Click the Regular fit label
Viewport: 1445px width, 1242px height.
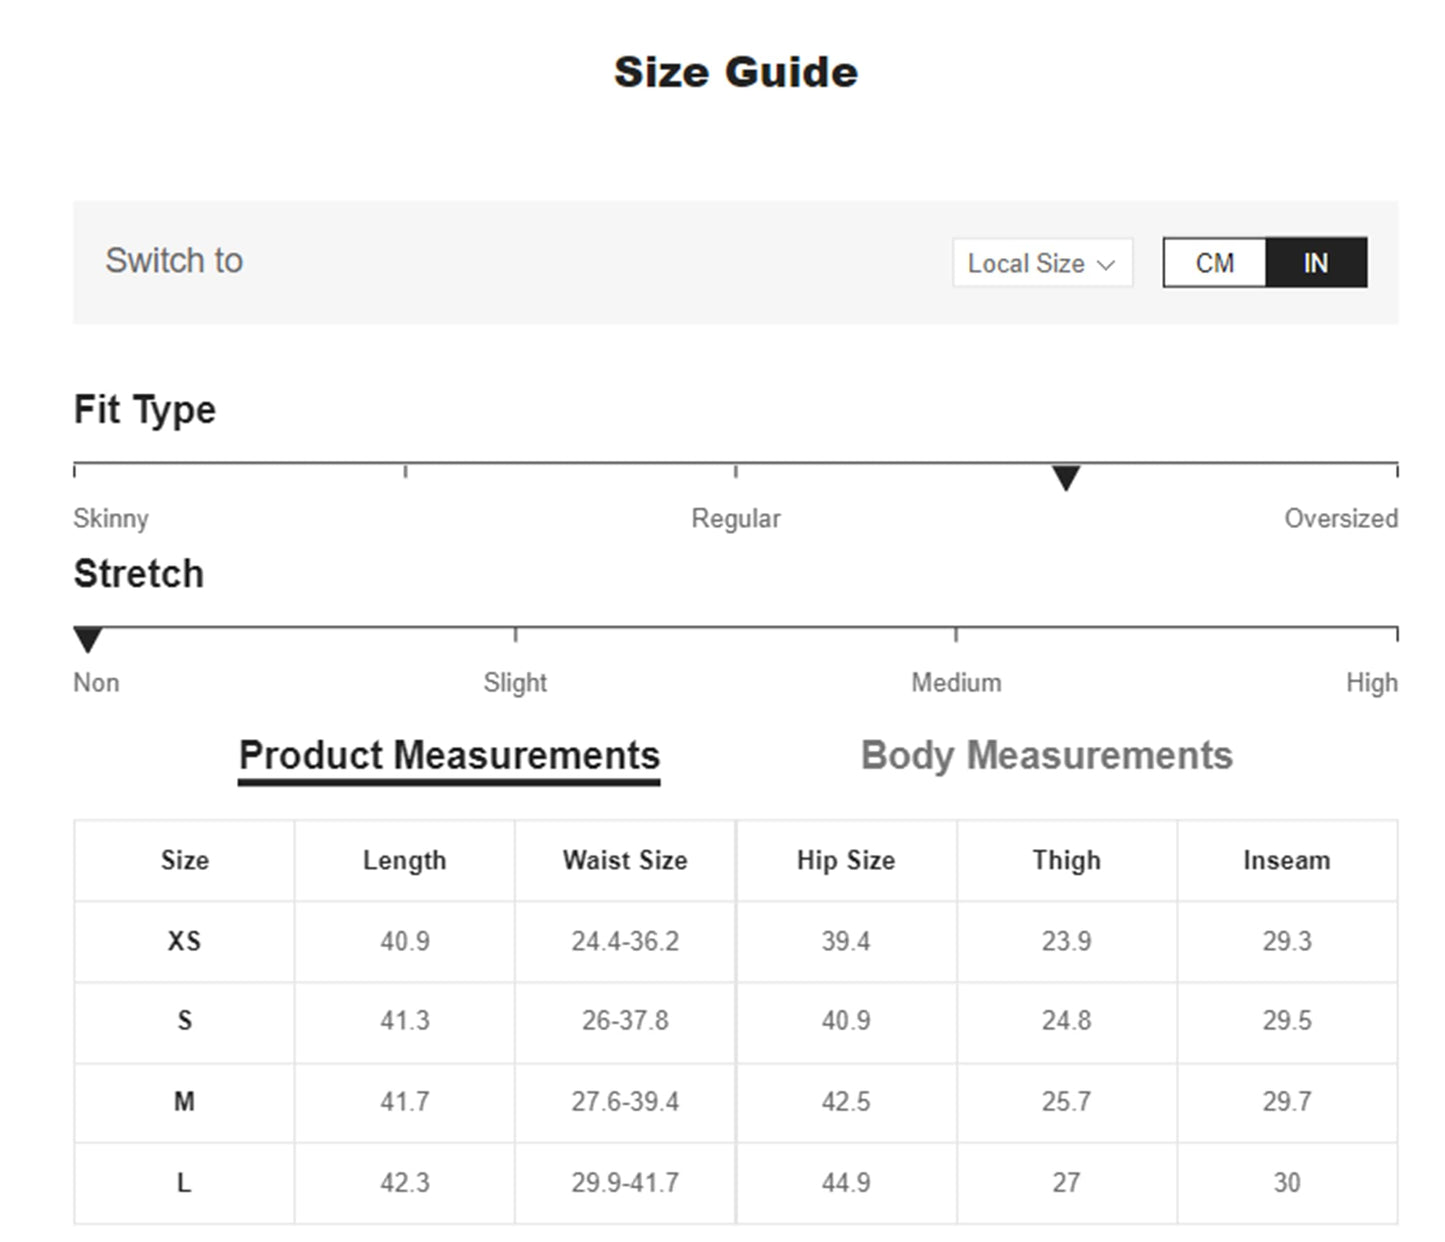point(736,519)
